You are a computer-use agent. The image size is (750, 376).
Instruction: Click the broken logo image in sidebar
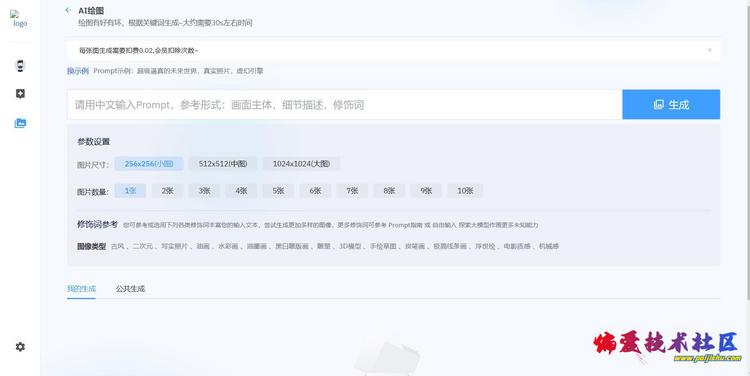[20, 19]
